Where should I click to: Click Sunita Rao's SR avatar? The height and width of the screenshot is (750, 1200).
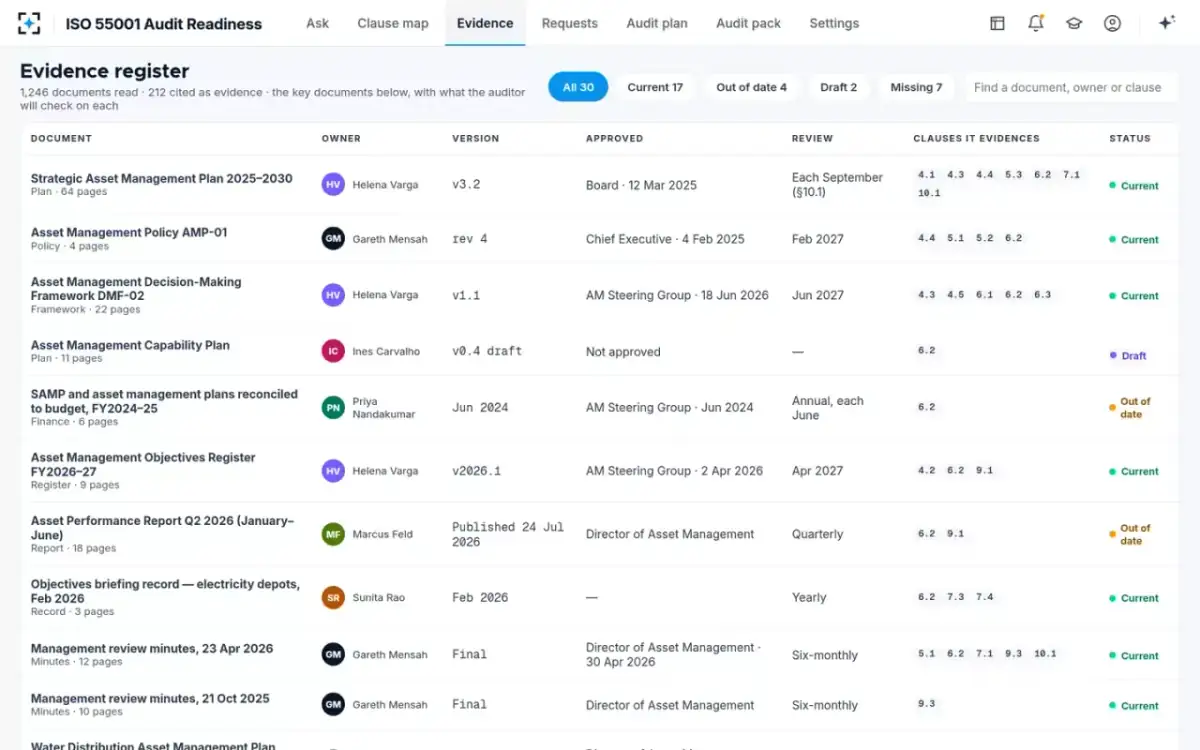pos(333,597)
